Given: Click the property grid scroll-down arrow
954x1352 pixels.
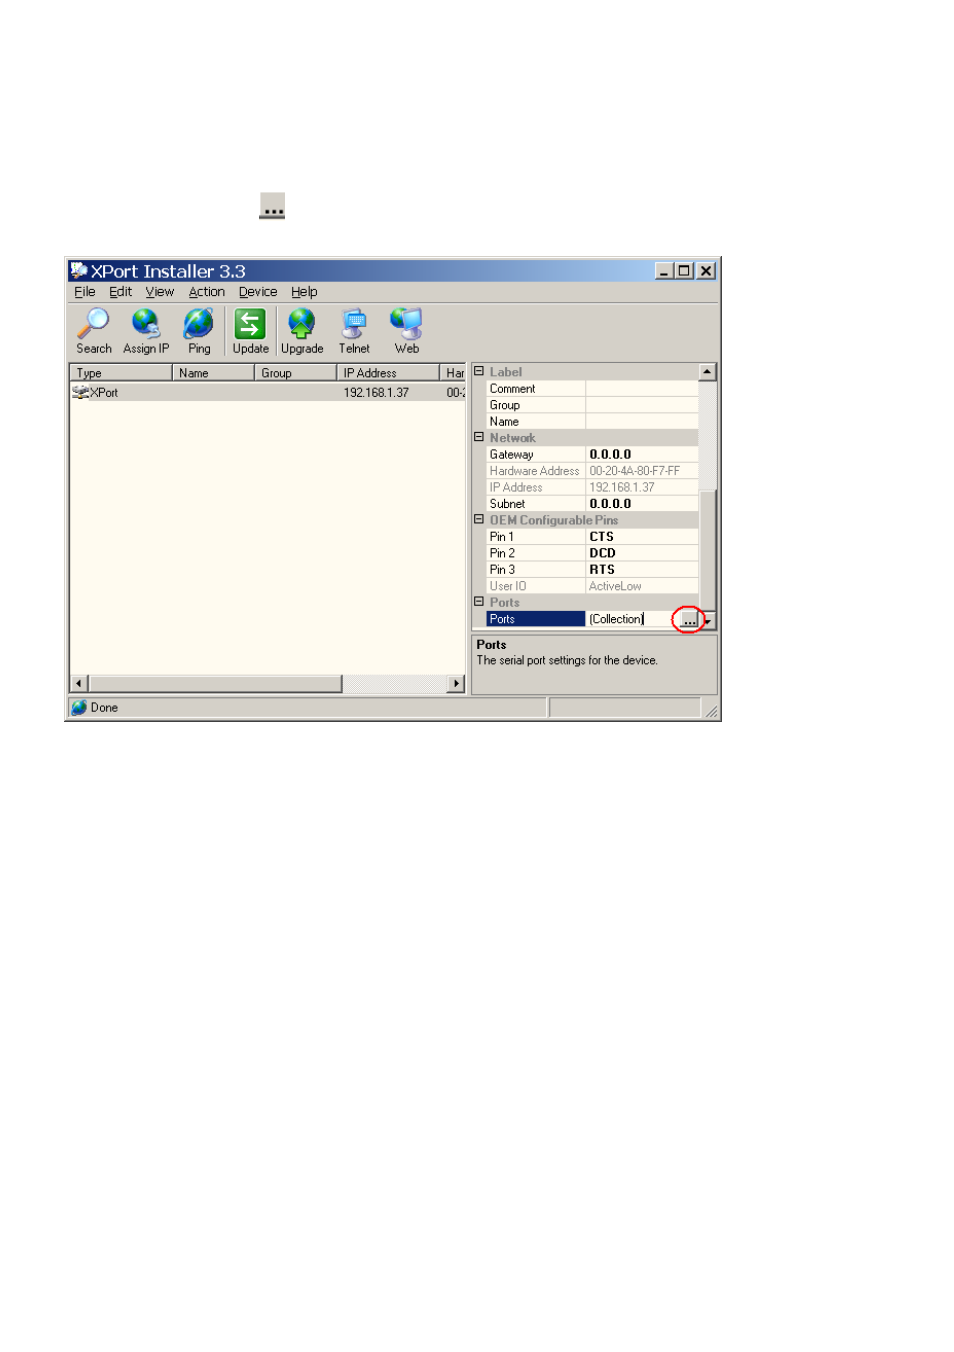Looking at the screenshot, I should pyautogui.click(x=707, y=621).
